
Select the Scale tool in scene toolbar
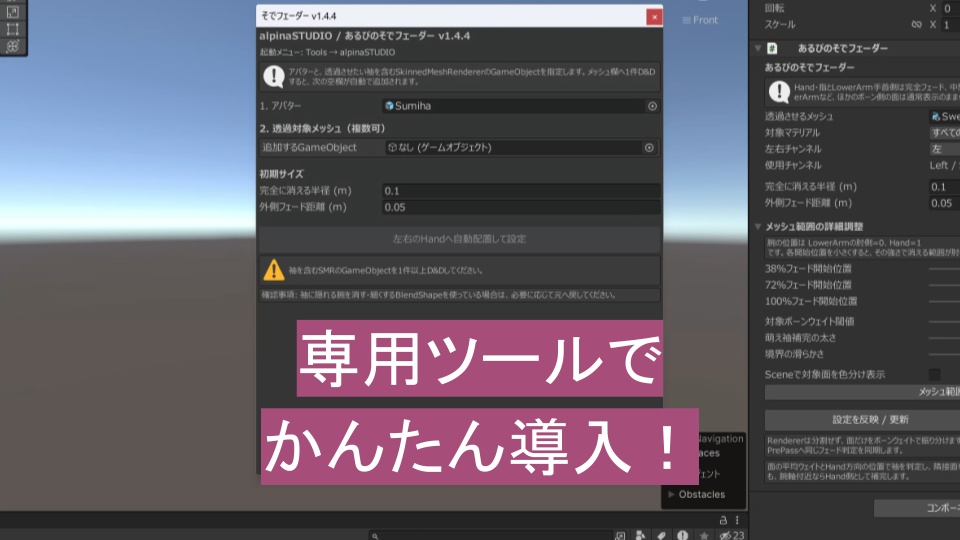pyautogui.click(x=12, y=12)
